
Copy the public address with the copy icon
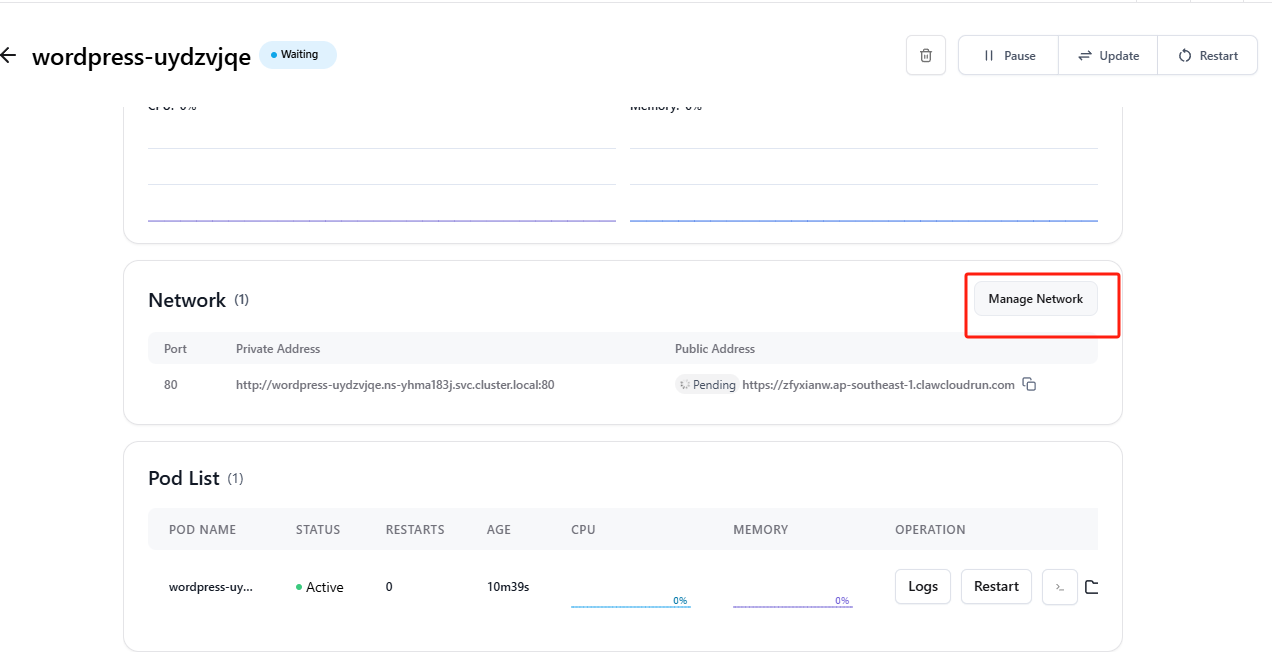tap(1029, 385)
